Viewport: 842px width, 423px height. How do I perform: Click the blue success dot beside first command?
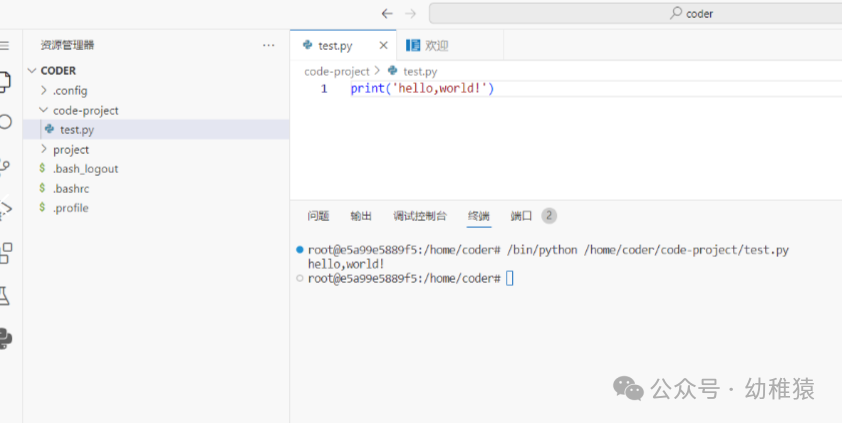tap(300, 250)
